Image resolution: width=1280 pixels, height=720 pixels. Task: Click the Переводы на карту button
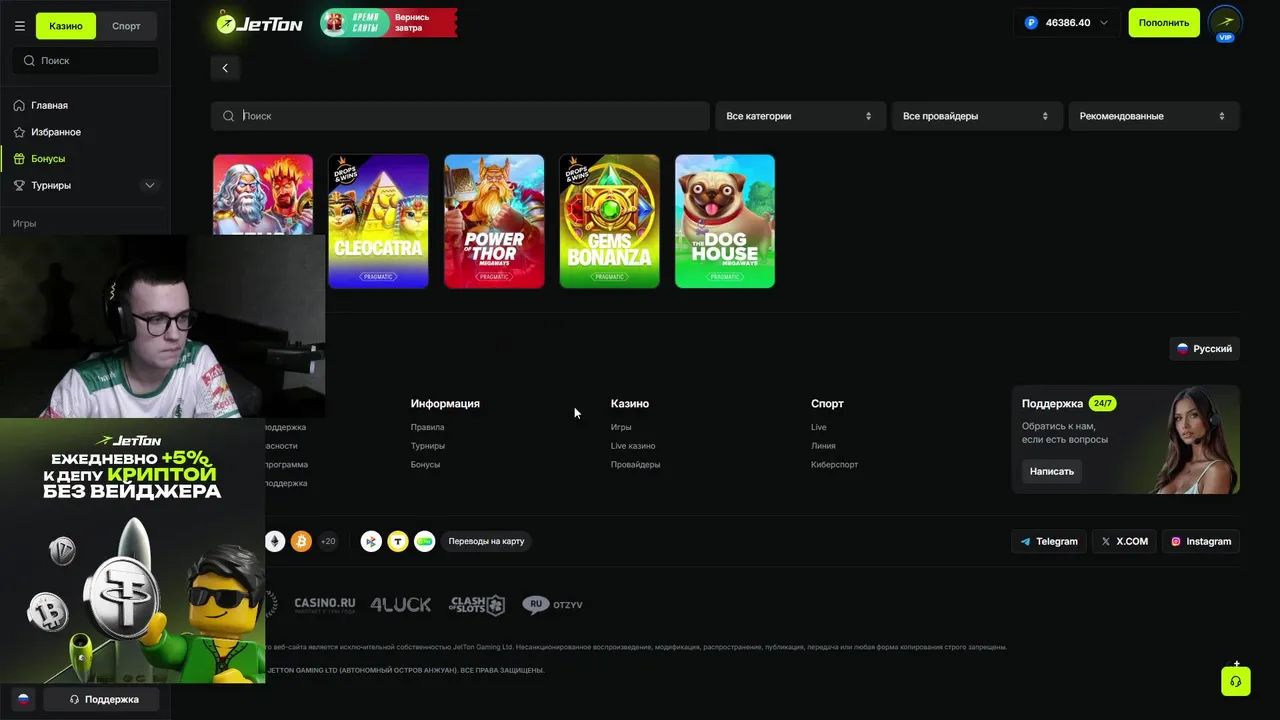pos(486,541)
